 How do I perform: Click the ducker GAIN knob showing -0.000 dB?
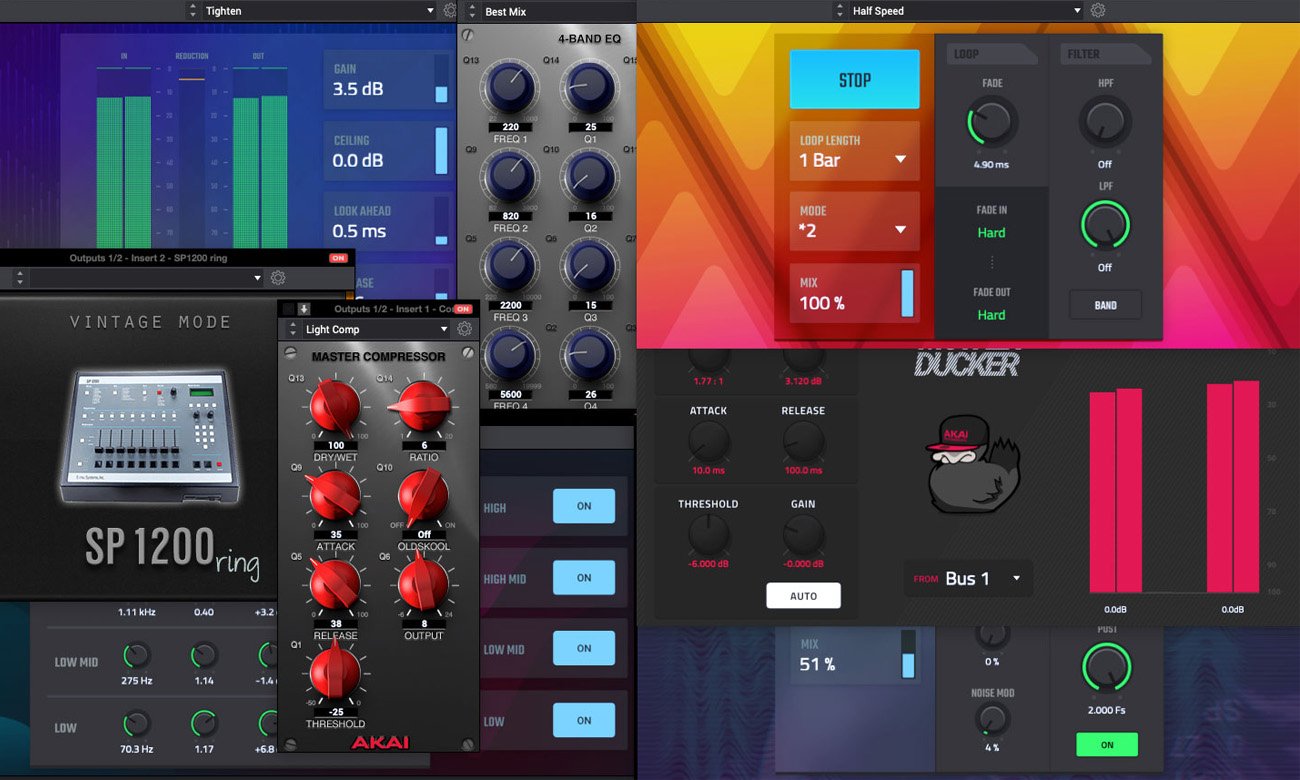click(x=803, y=536)
